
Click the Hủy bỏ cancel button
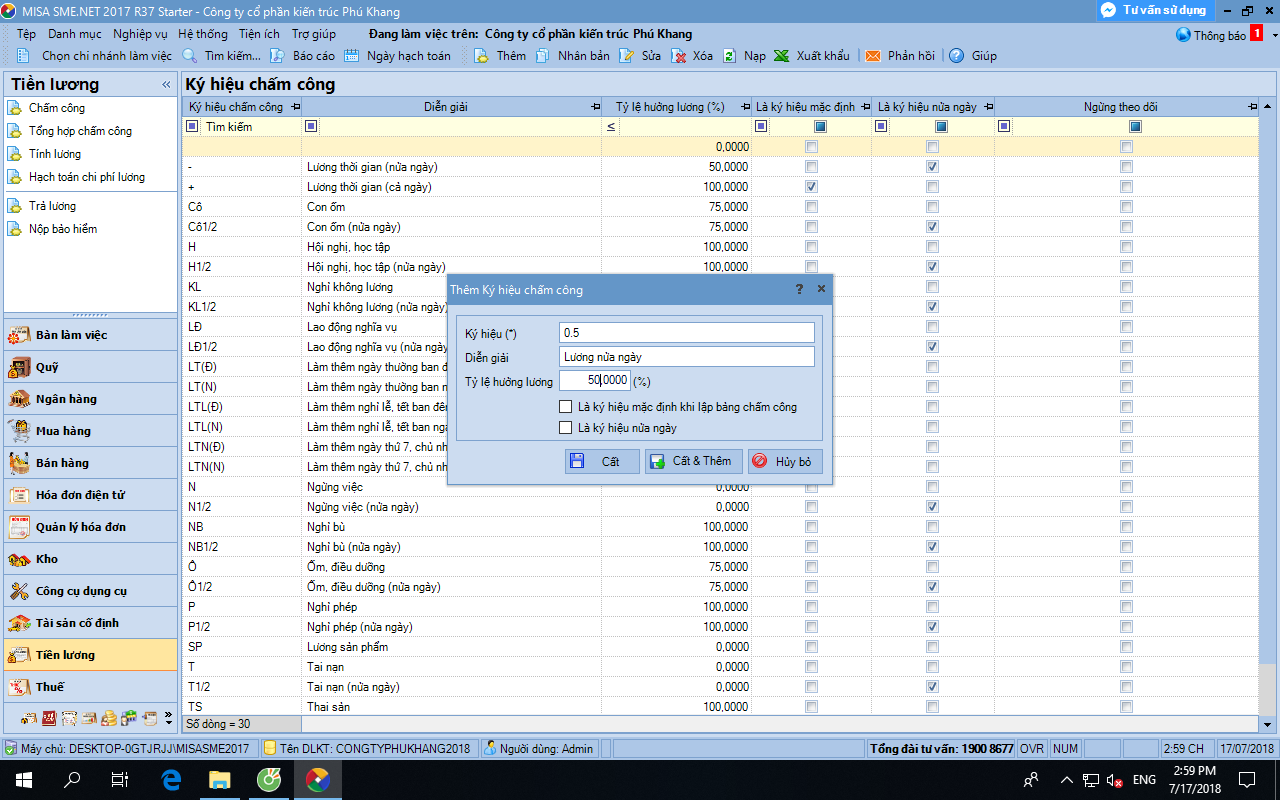click(x=786, y=461)
